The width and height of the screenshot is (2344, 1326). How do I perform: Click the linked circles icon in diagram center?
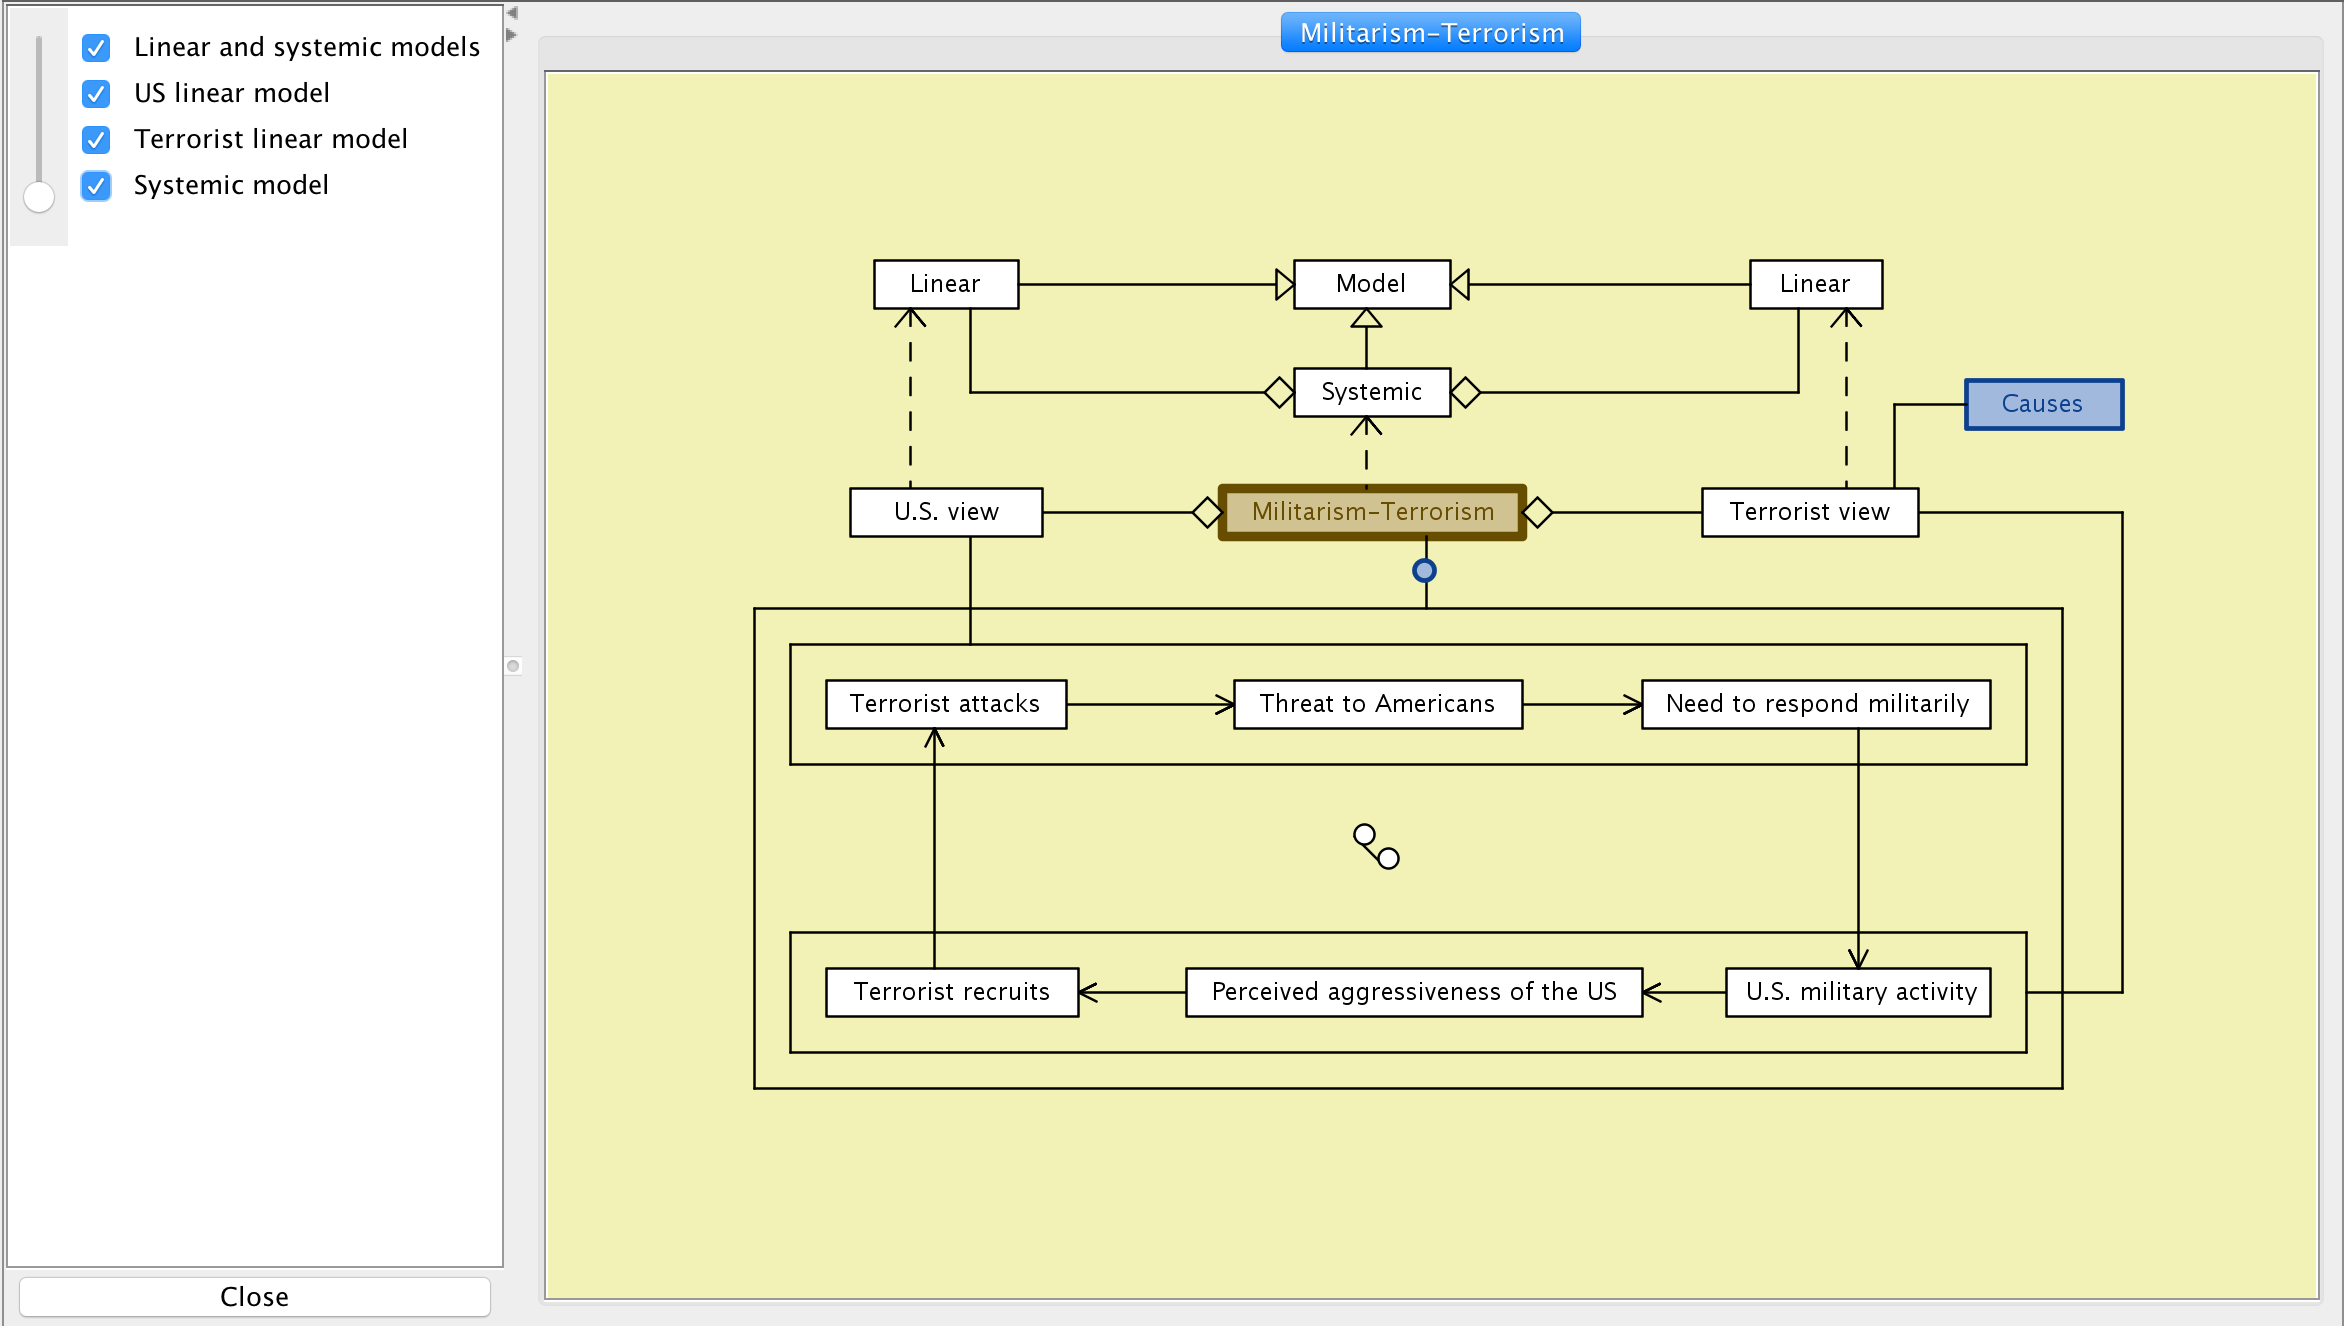[1376, 846]
